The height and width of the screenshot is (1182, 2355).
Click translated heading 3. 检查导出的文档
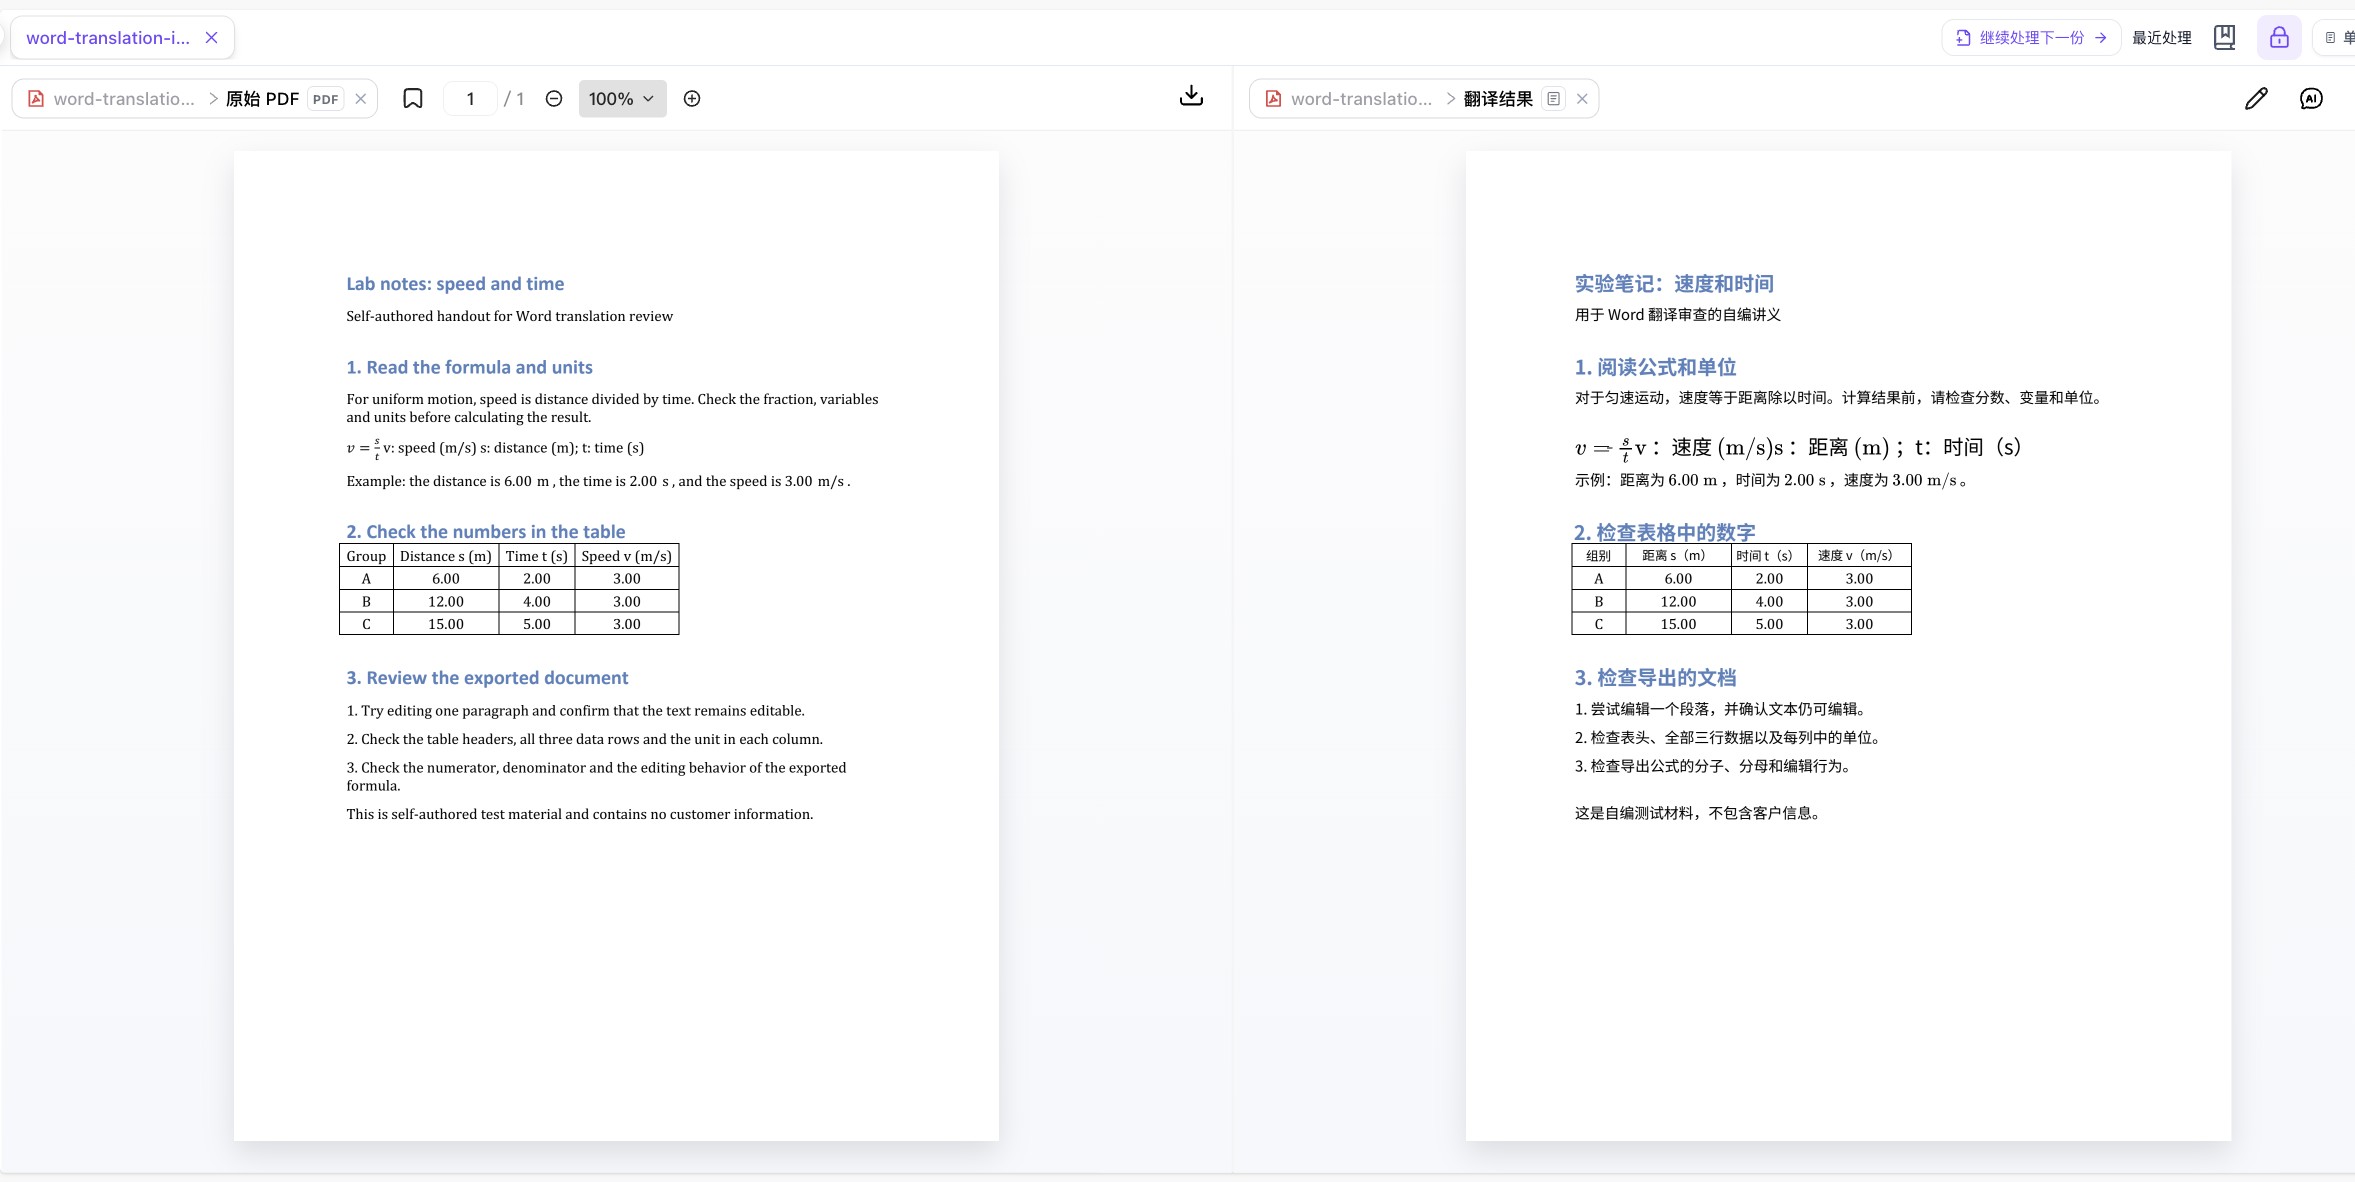1655,678
